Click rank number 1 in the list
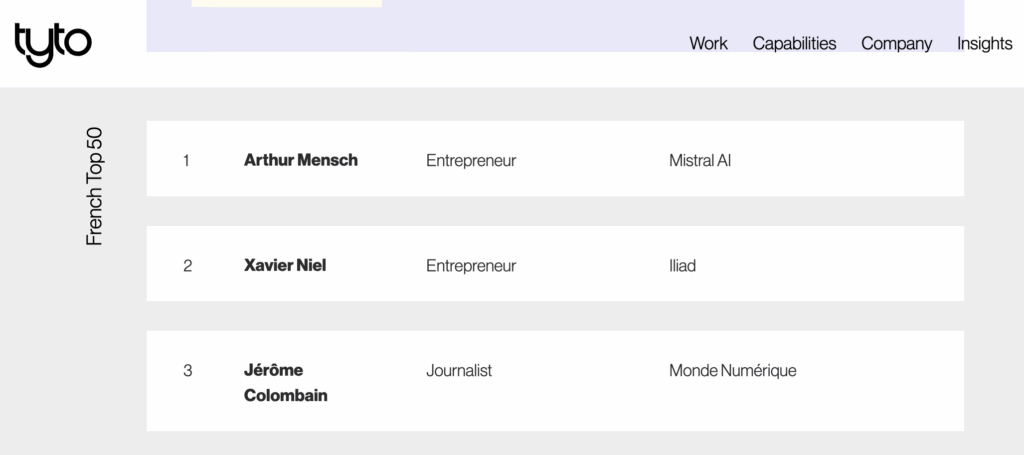This screenshot has width=1024, height=455. (186, 160)
